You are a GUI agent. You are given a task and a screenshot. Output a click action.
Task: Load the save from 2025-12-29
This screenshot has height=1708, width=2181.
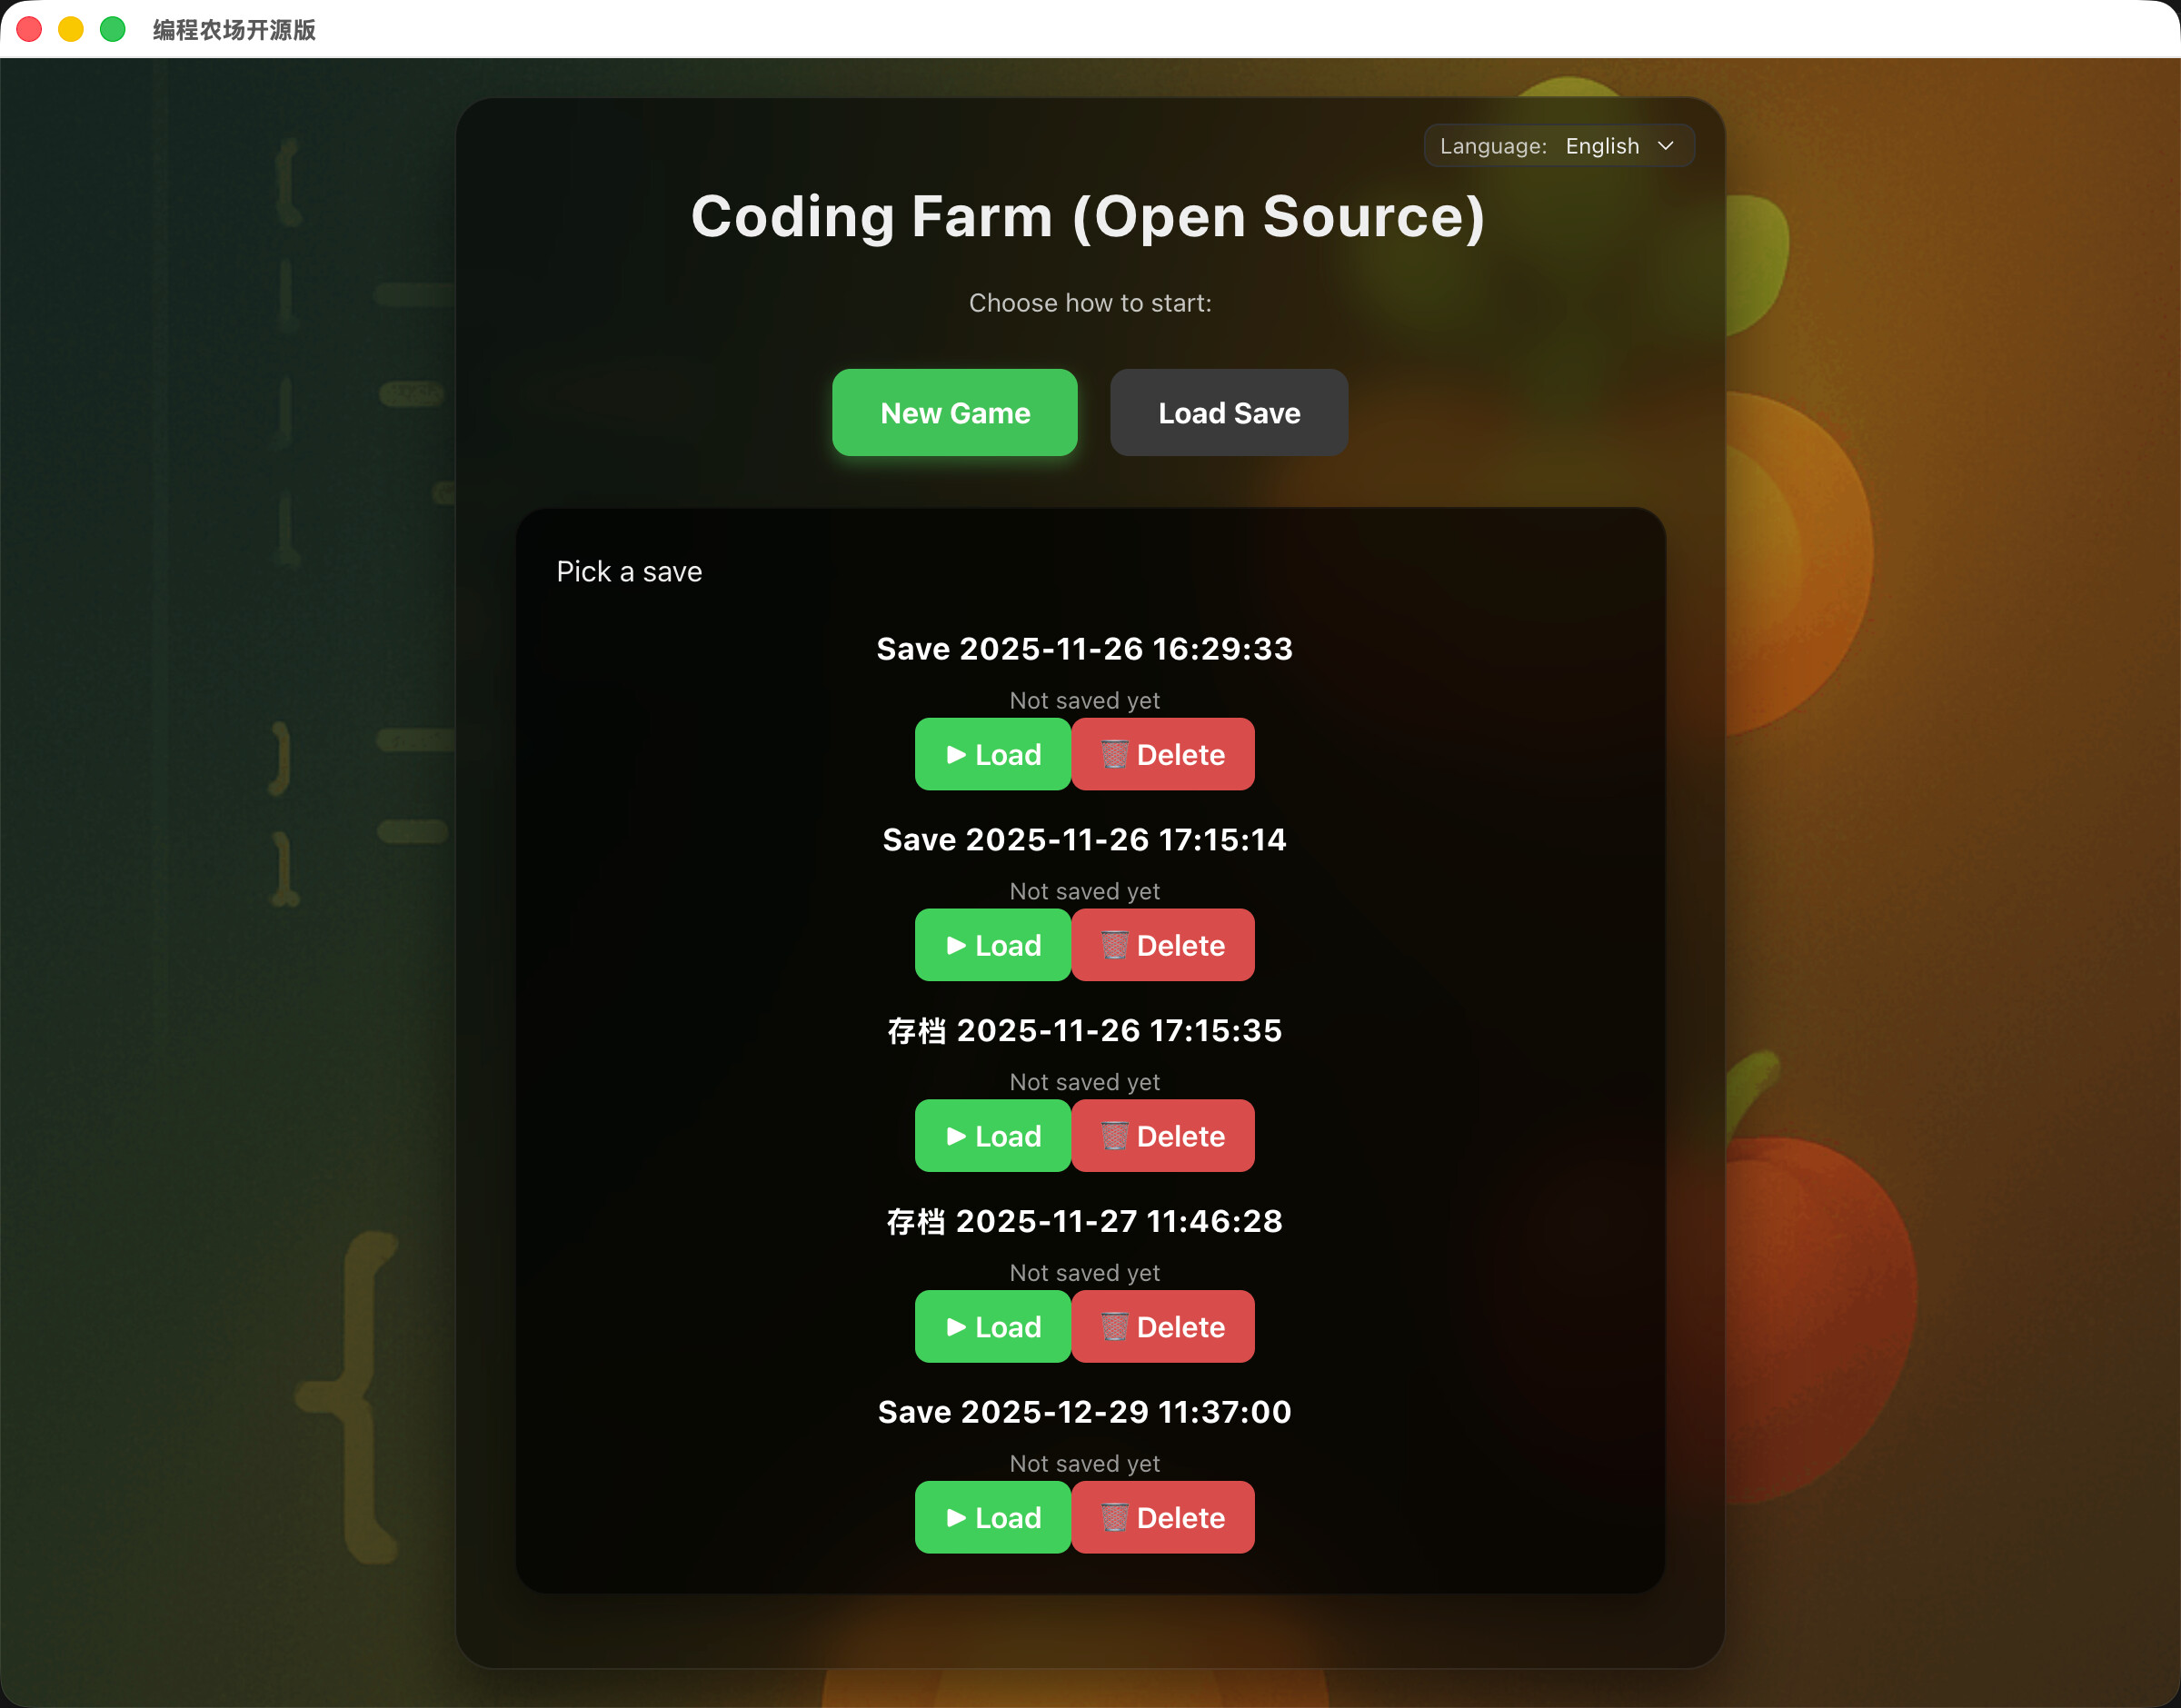[992, 1517]
